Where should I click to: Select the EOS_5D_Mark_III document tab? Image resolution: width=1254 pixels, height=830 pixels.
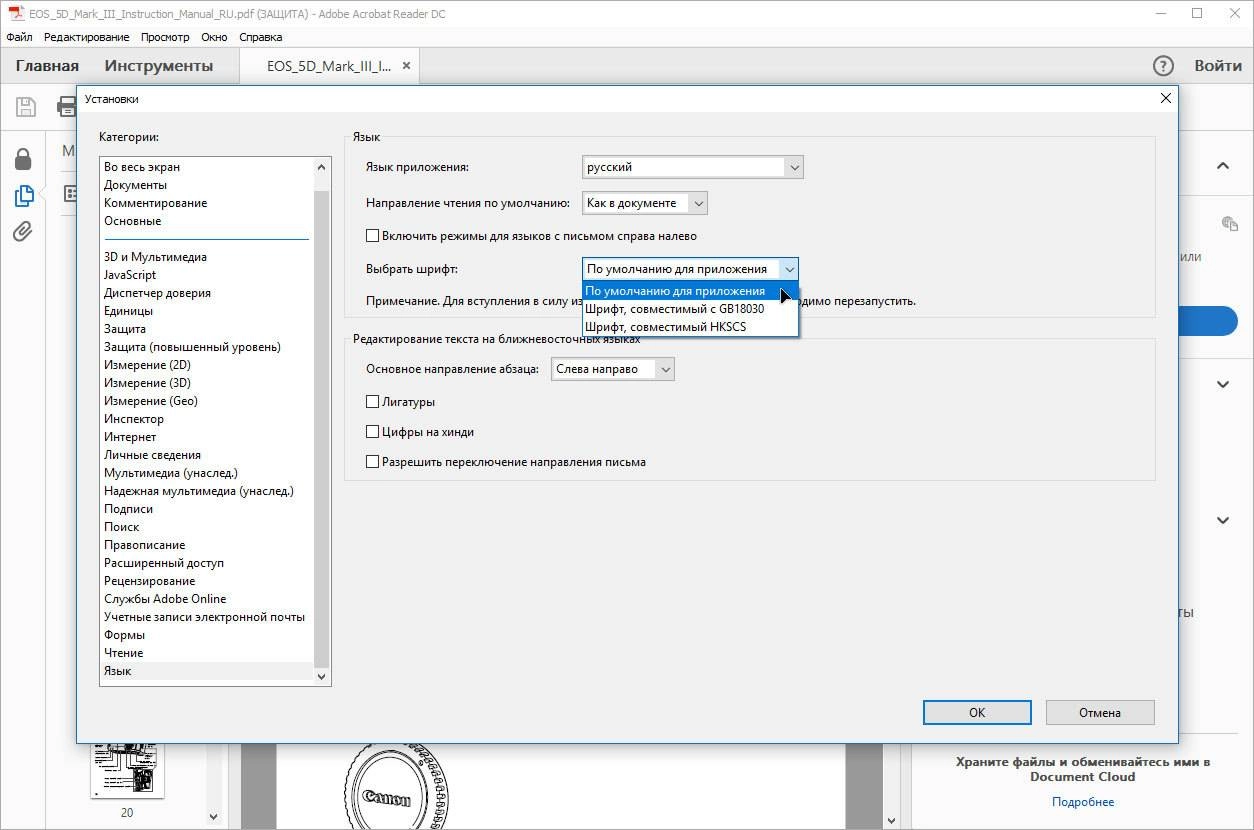coord(329,66)
